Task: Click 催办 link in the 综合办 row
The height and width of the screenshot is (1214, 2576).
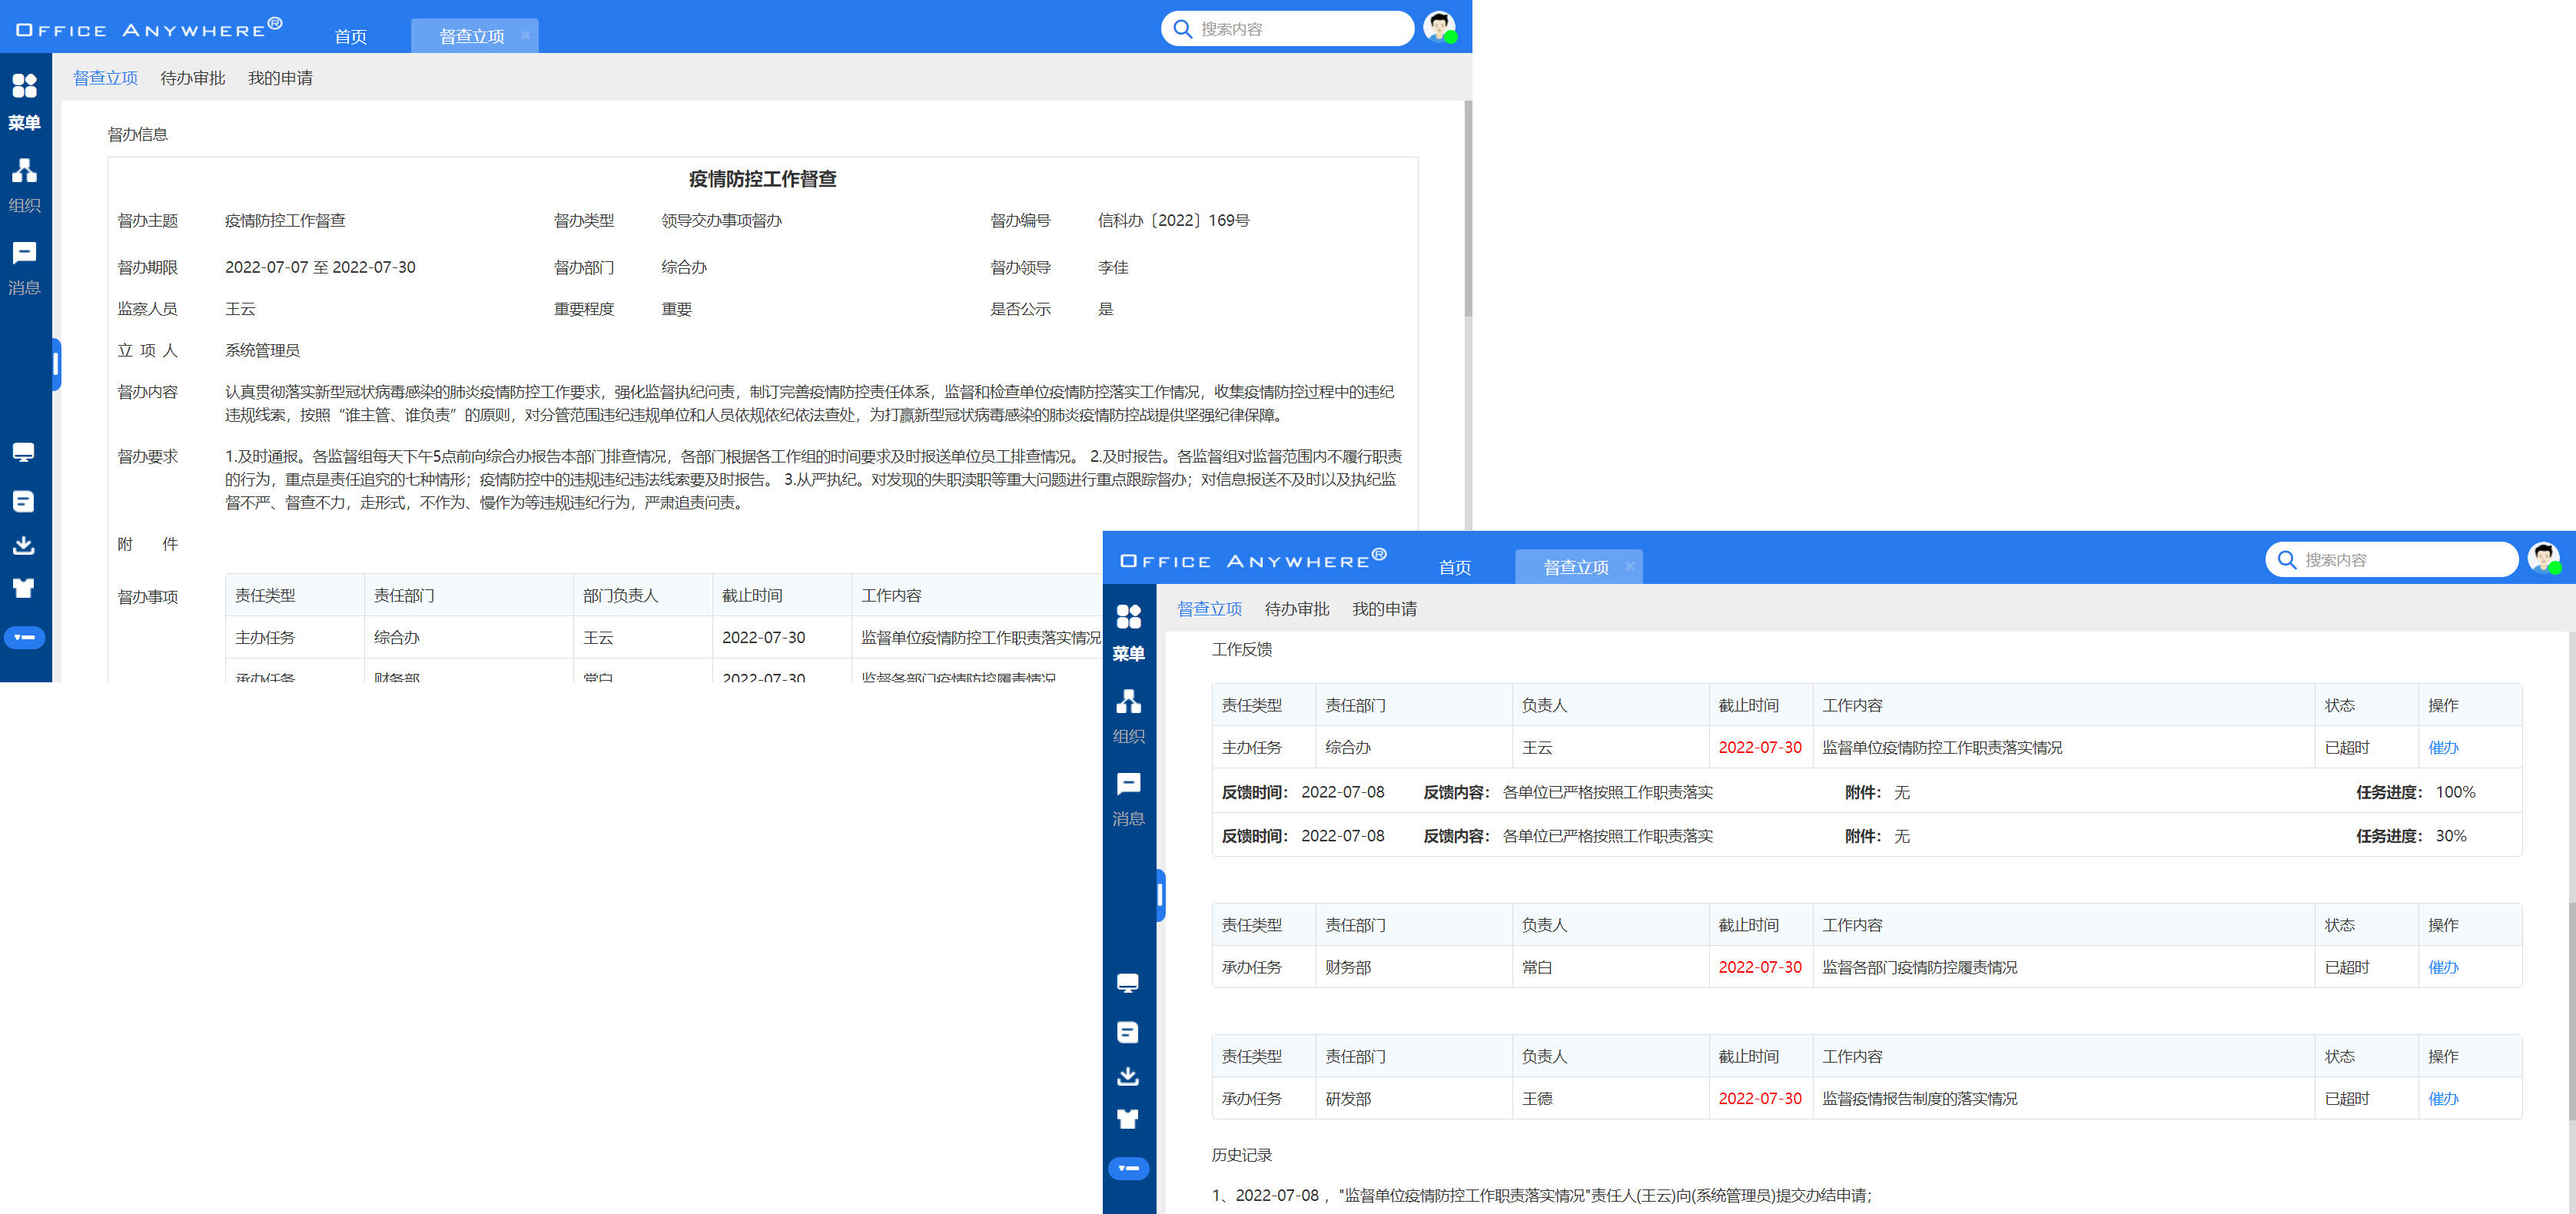Action: point(2442,748)
